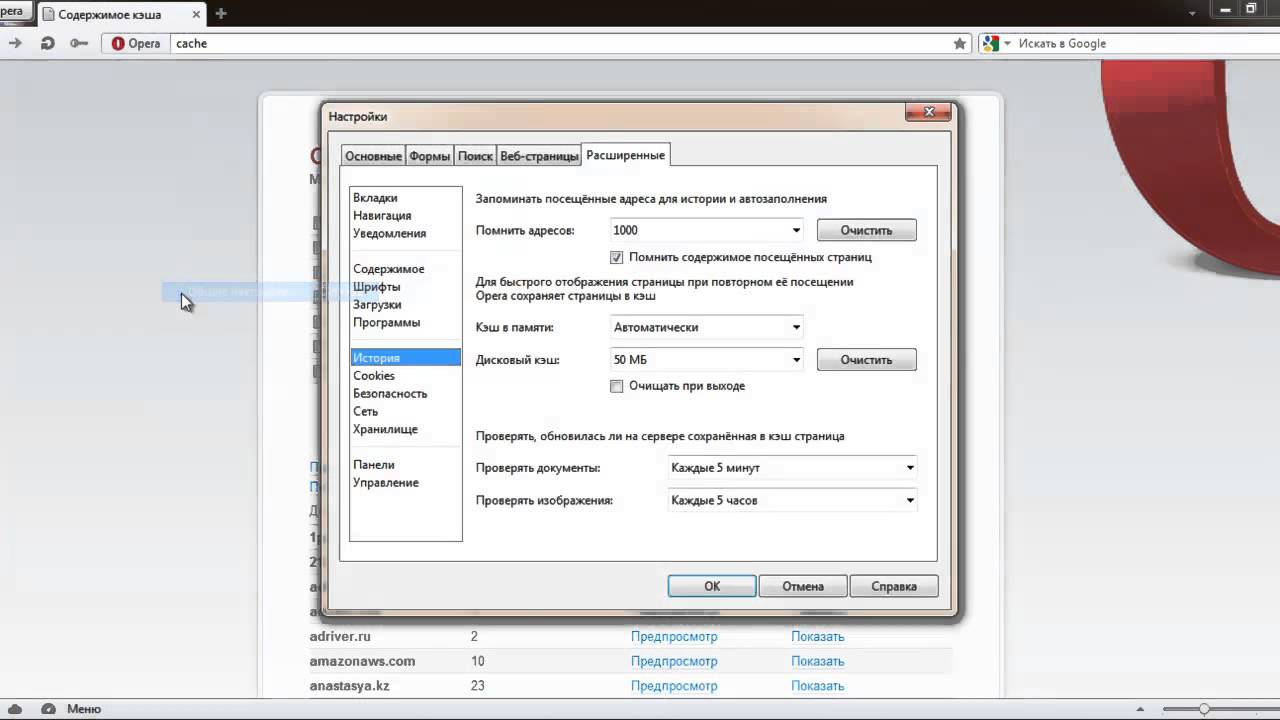The height and width of the screenshot is (720, 1280).
Task: Open the tab list arrow at the top right
Action: pyautogui.click(x=1192, y=13)
